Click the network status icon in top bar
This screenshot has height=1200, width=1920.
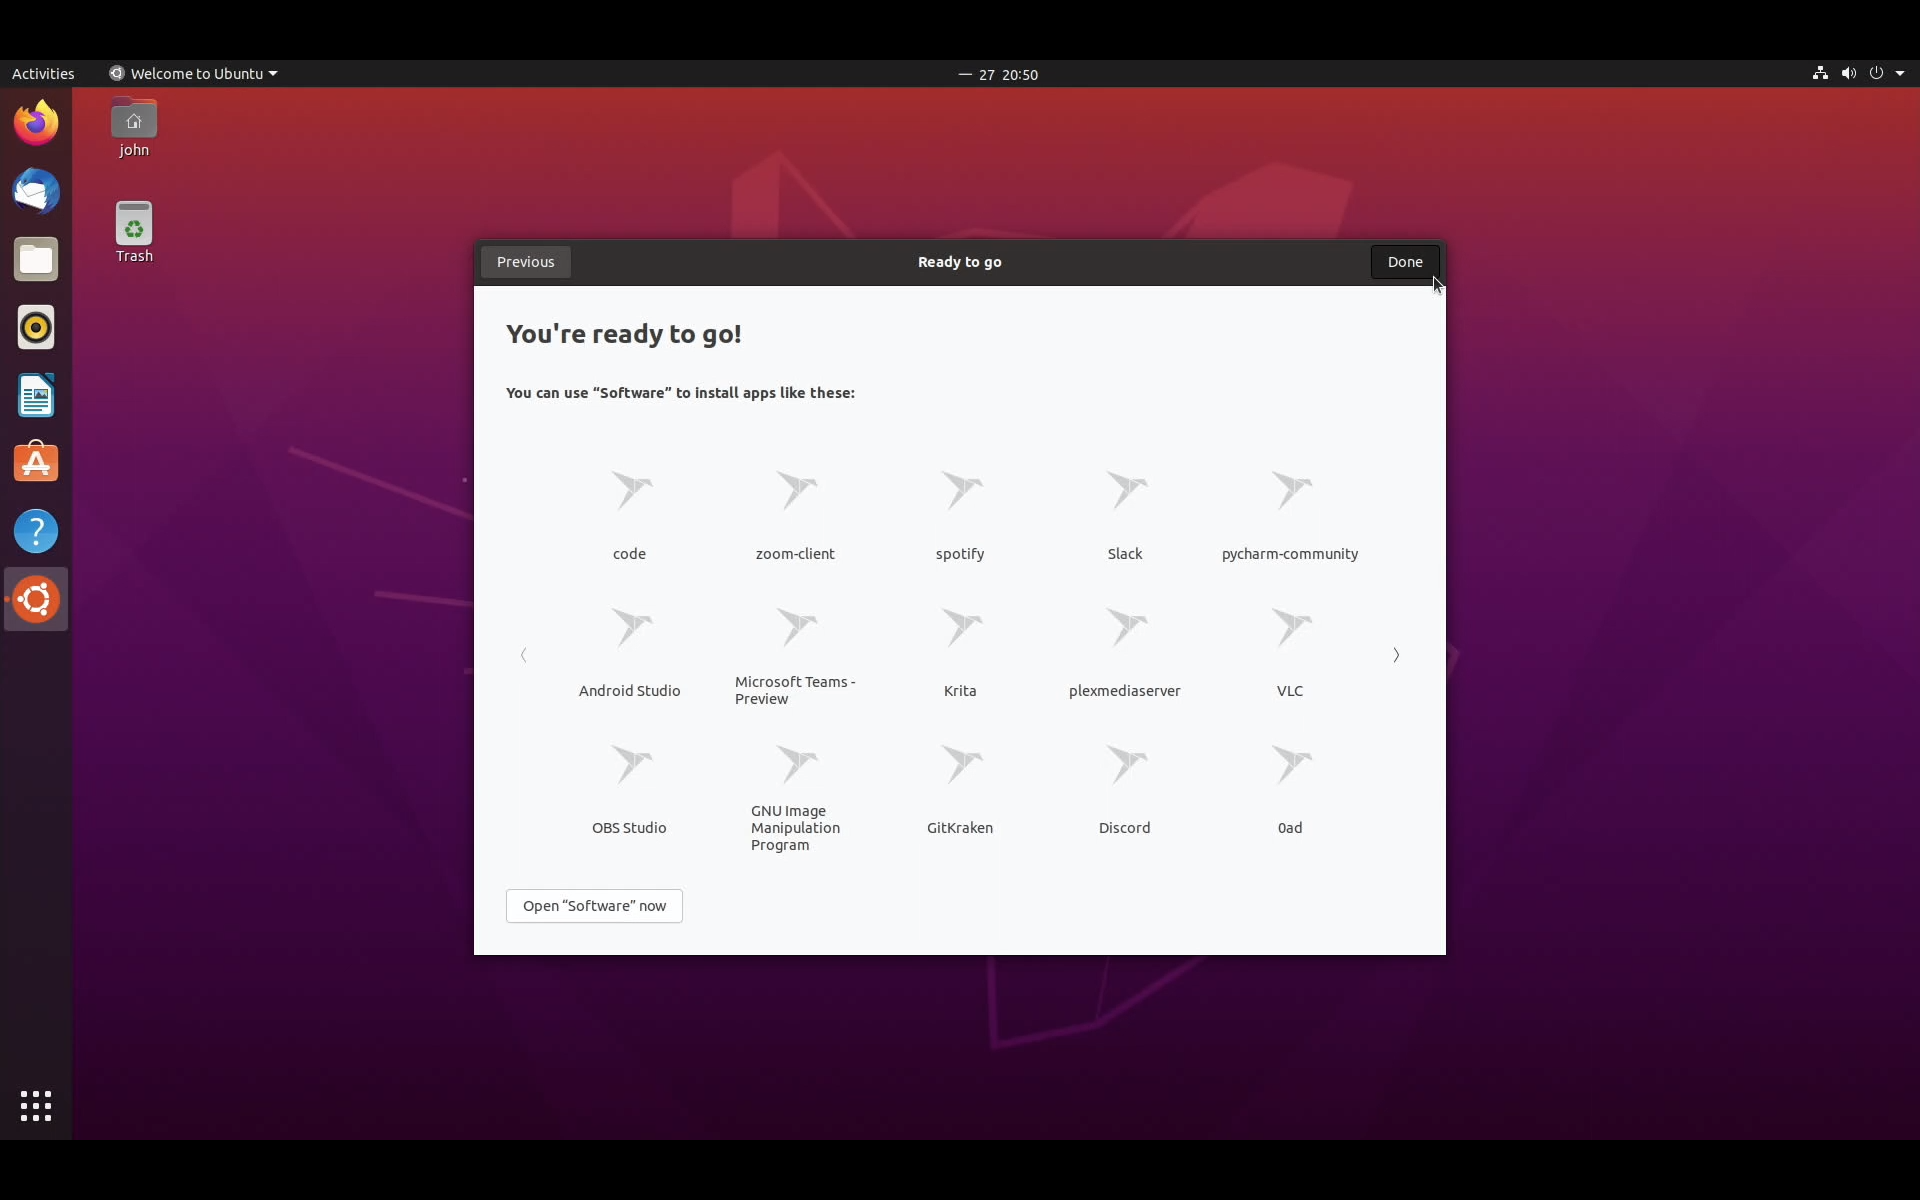(1820, 73)
